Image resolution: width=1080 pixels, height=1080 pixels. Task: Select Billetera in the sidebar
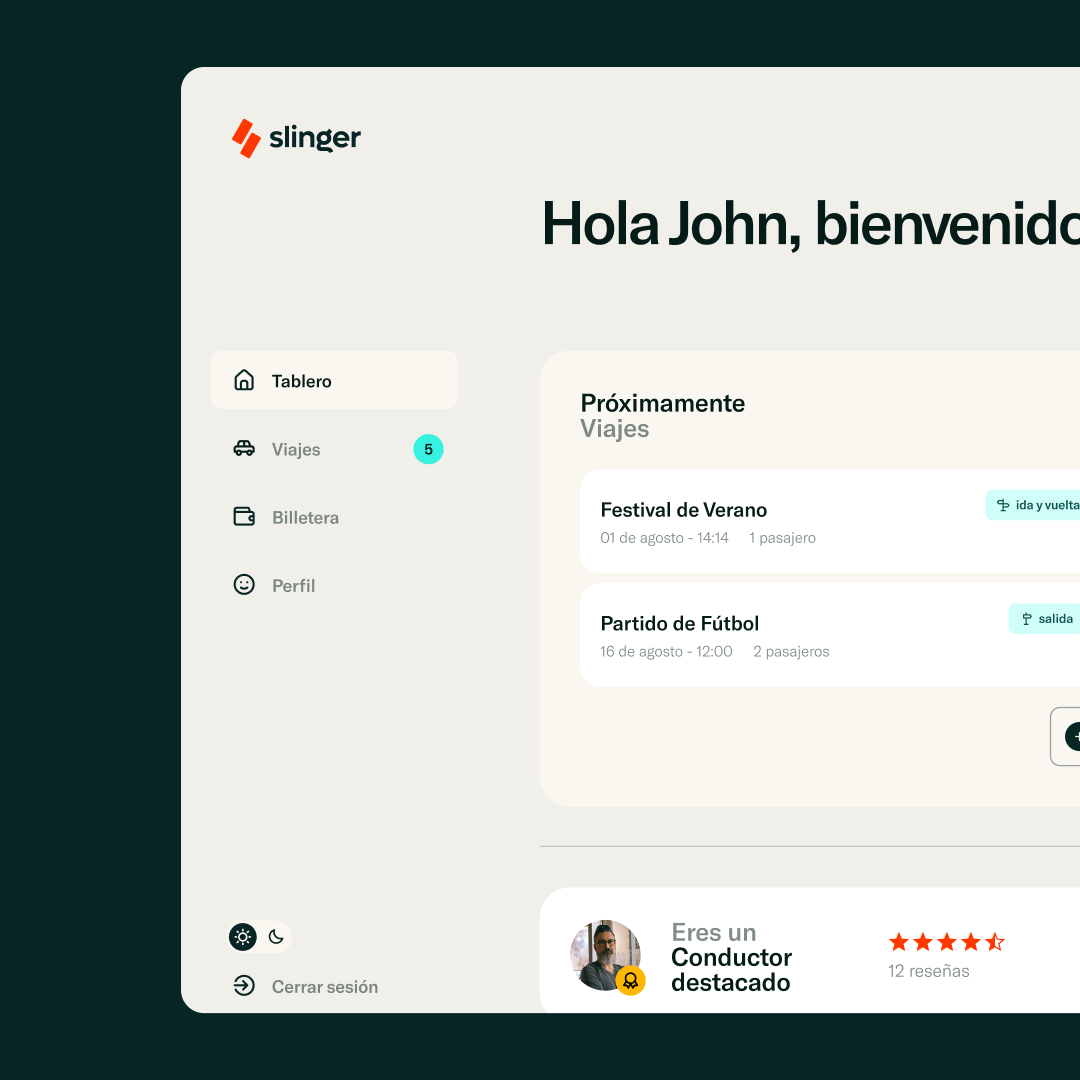click(305, 518)
